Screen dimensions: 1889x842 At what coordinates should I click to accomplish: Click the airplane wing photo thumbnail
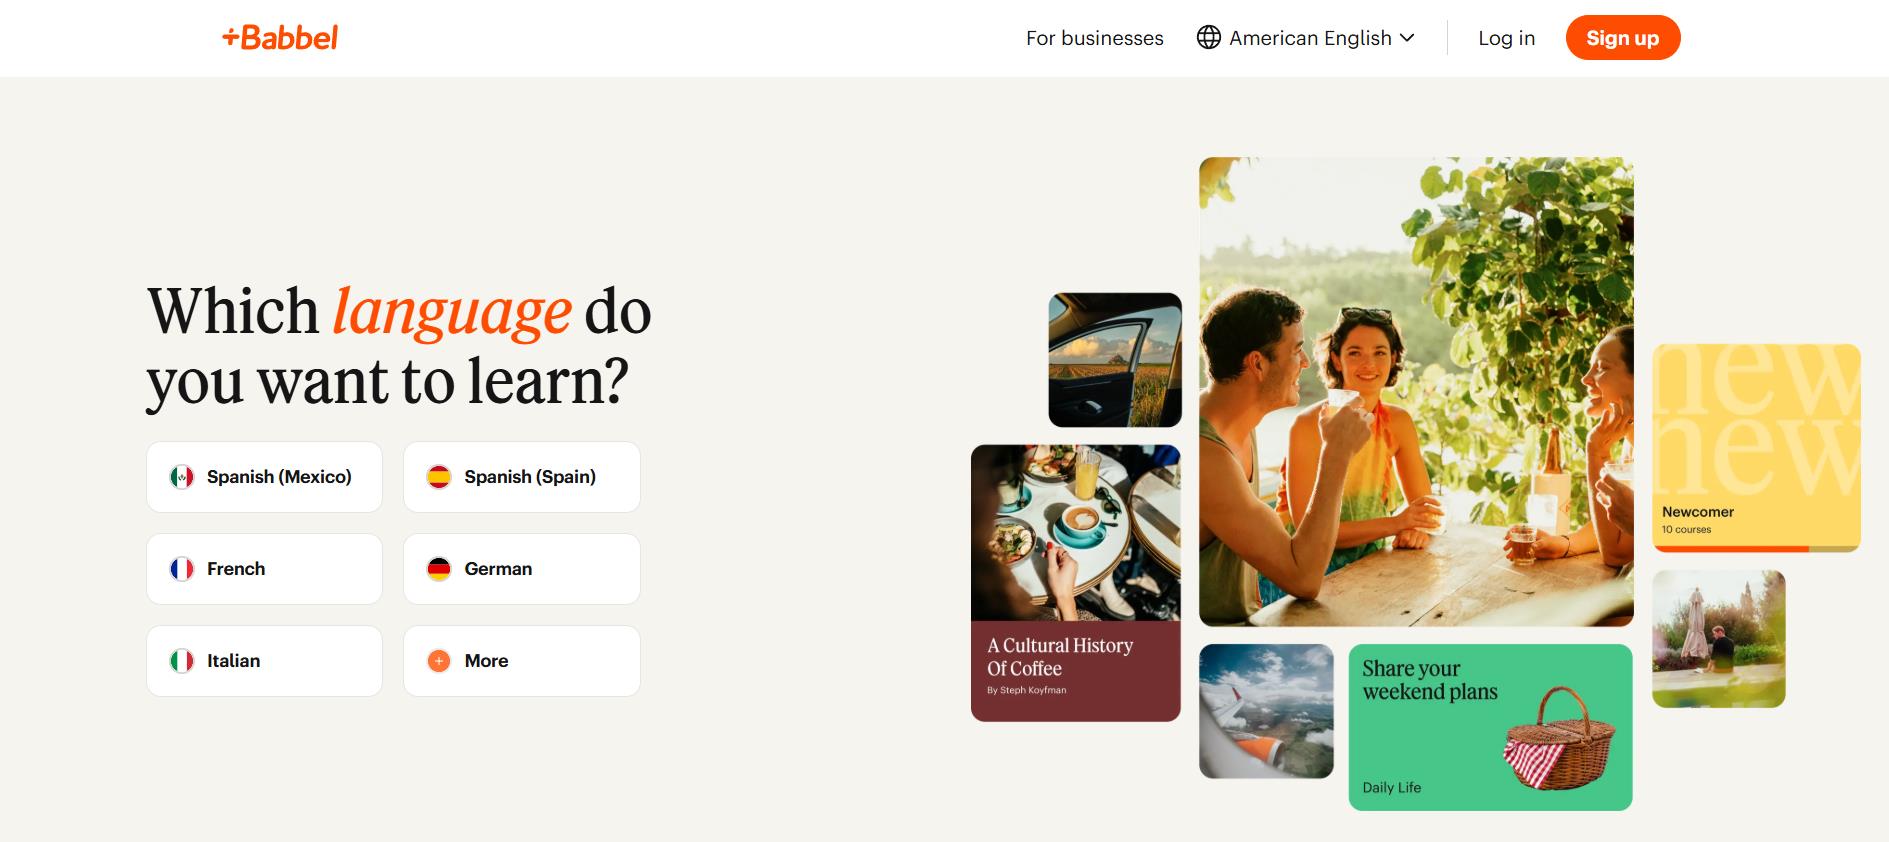[x=1266, y=711]
